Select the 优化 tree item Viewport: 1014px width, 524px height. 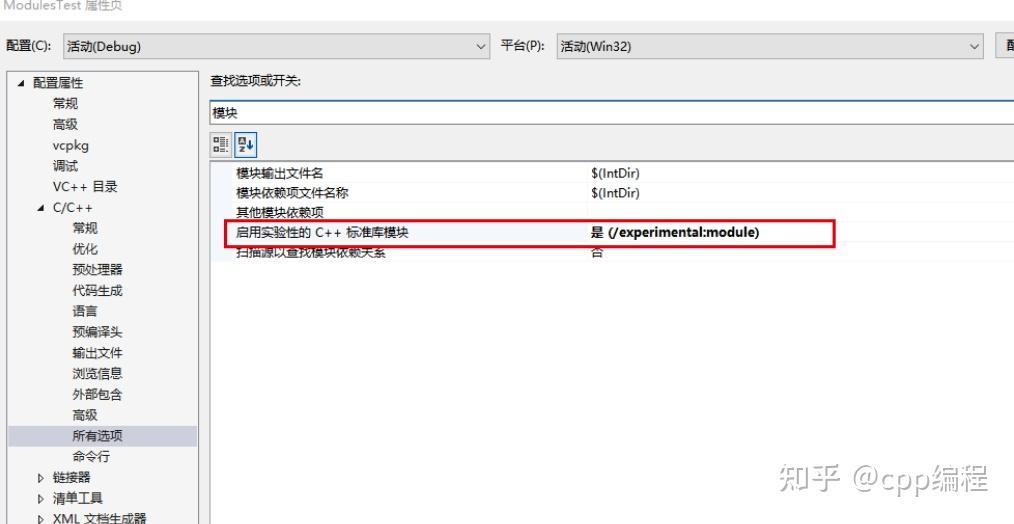(85, 248)
